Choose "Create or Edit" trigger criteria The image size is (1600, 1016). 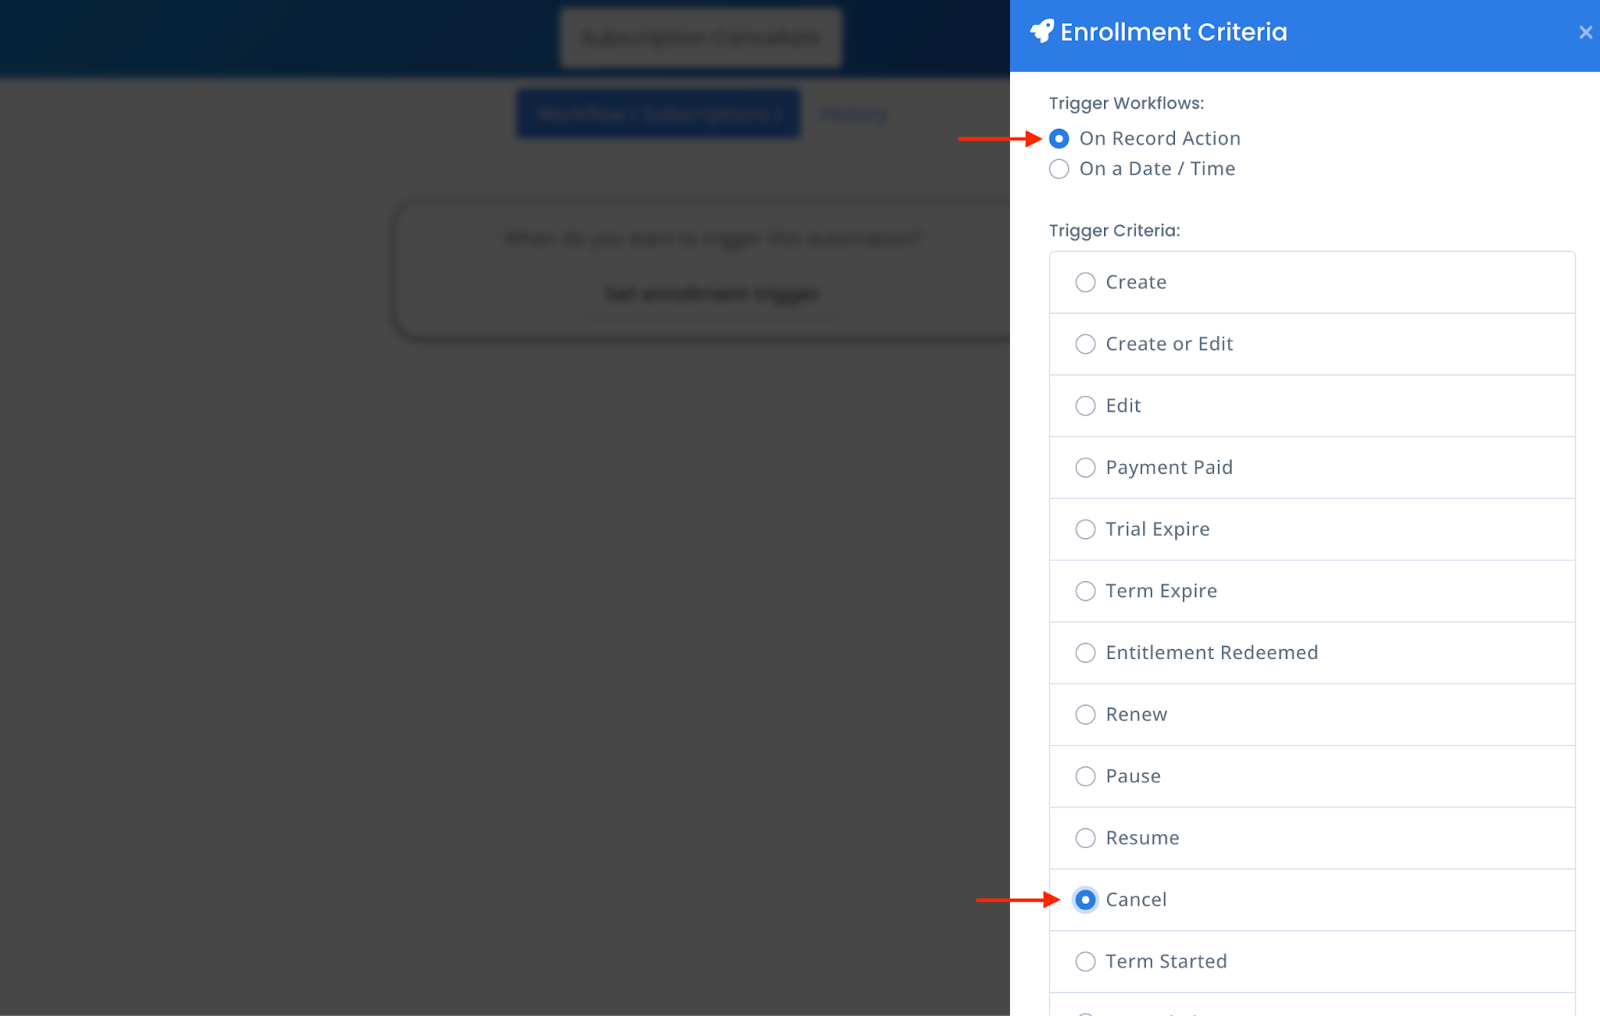tap(1085, 344)
